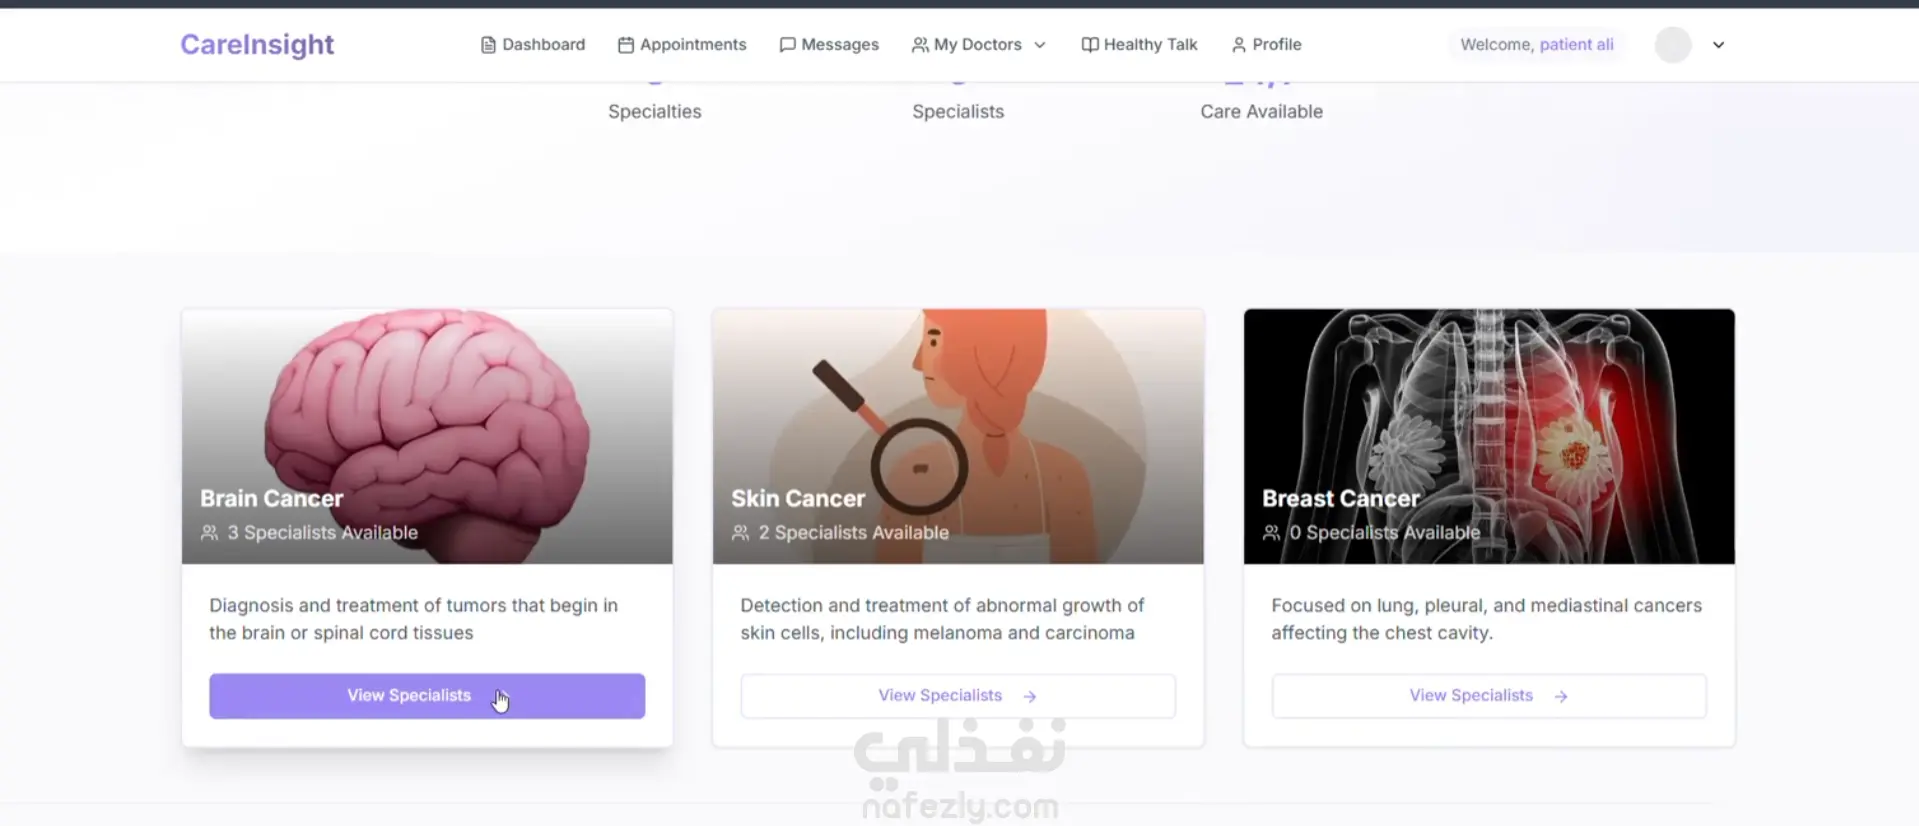Go to Healthy Talk page

pyautogui.click(x=1140, y=45)
